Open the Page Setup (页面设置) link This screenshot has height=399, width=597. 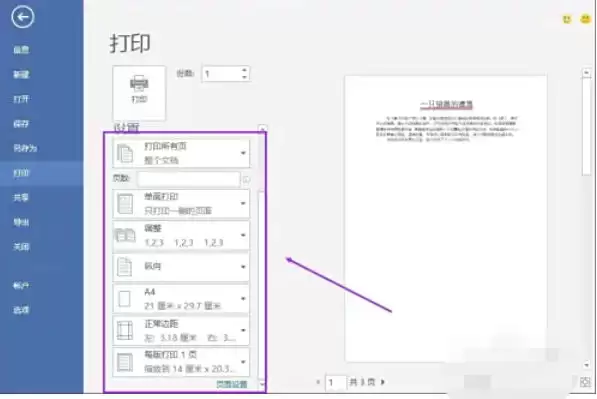(232, 384)
